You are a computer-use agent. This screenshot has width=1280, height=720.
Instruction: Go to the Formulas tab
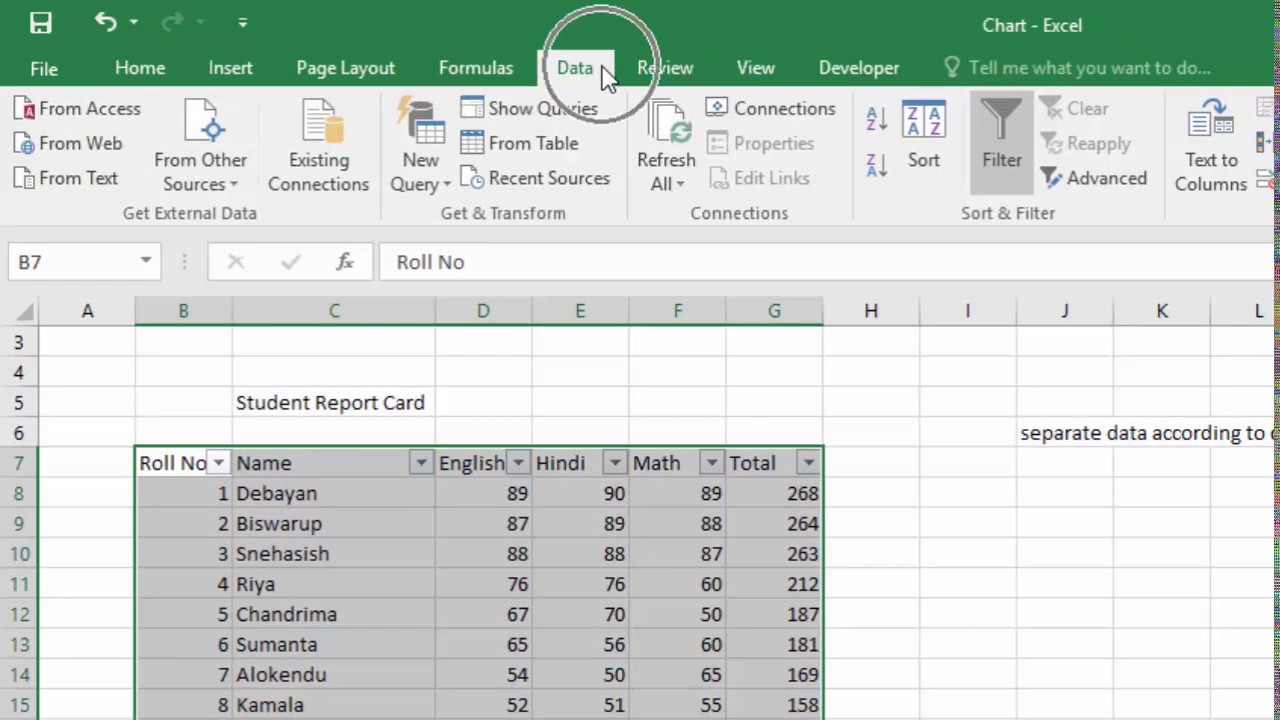click(x=476, y=68)
